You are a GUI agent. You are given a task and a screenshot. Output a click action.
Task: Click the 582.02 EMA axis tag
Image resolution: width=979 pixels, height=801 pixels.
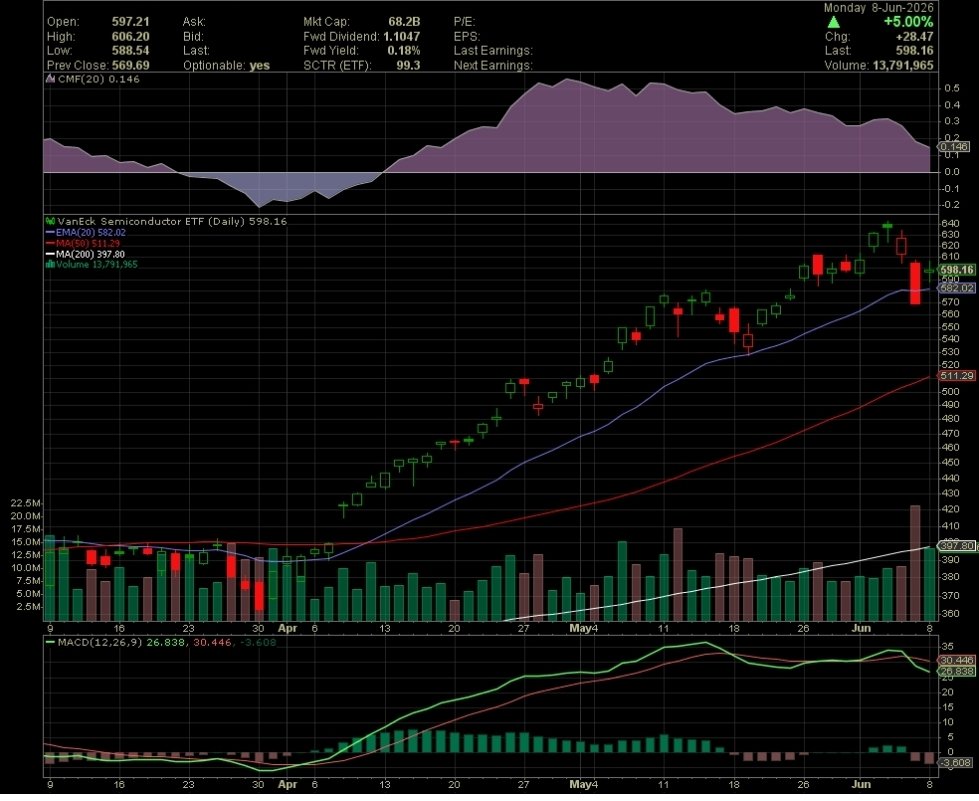(957, 288)
